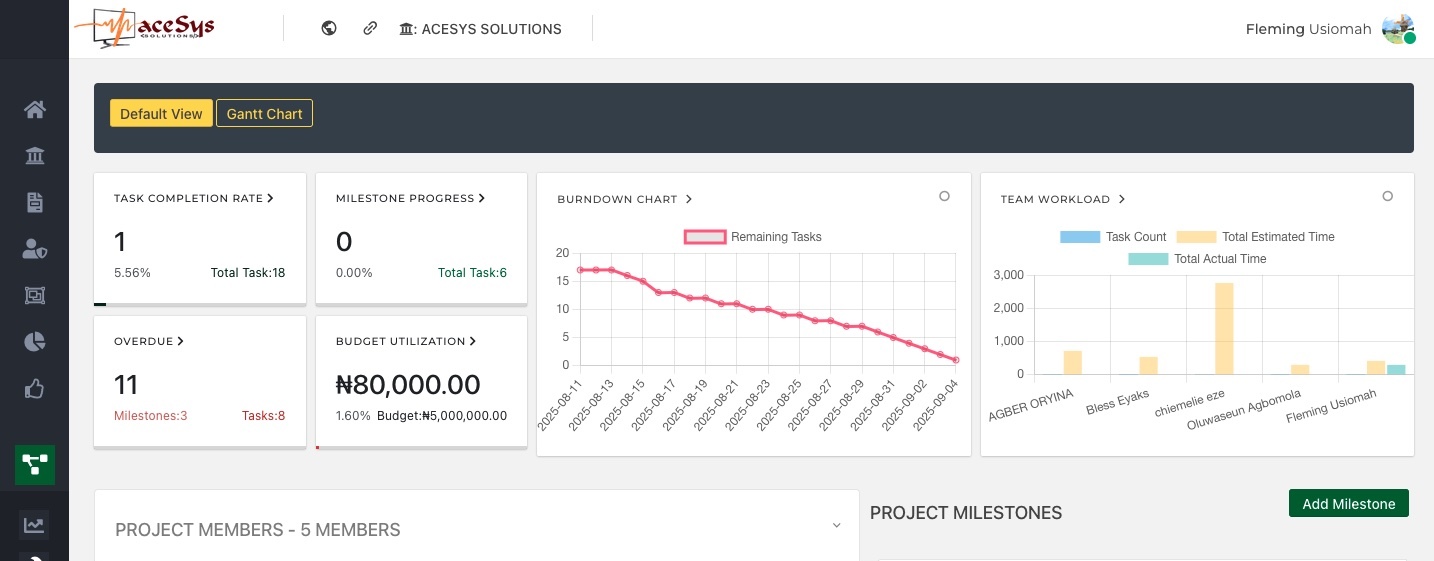
Task: Click the bank building icon in the sidebar
Action: tap(35, 156)
